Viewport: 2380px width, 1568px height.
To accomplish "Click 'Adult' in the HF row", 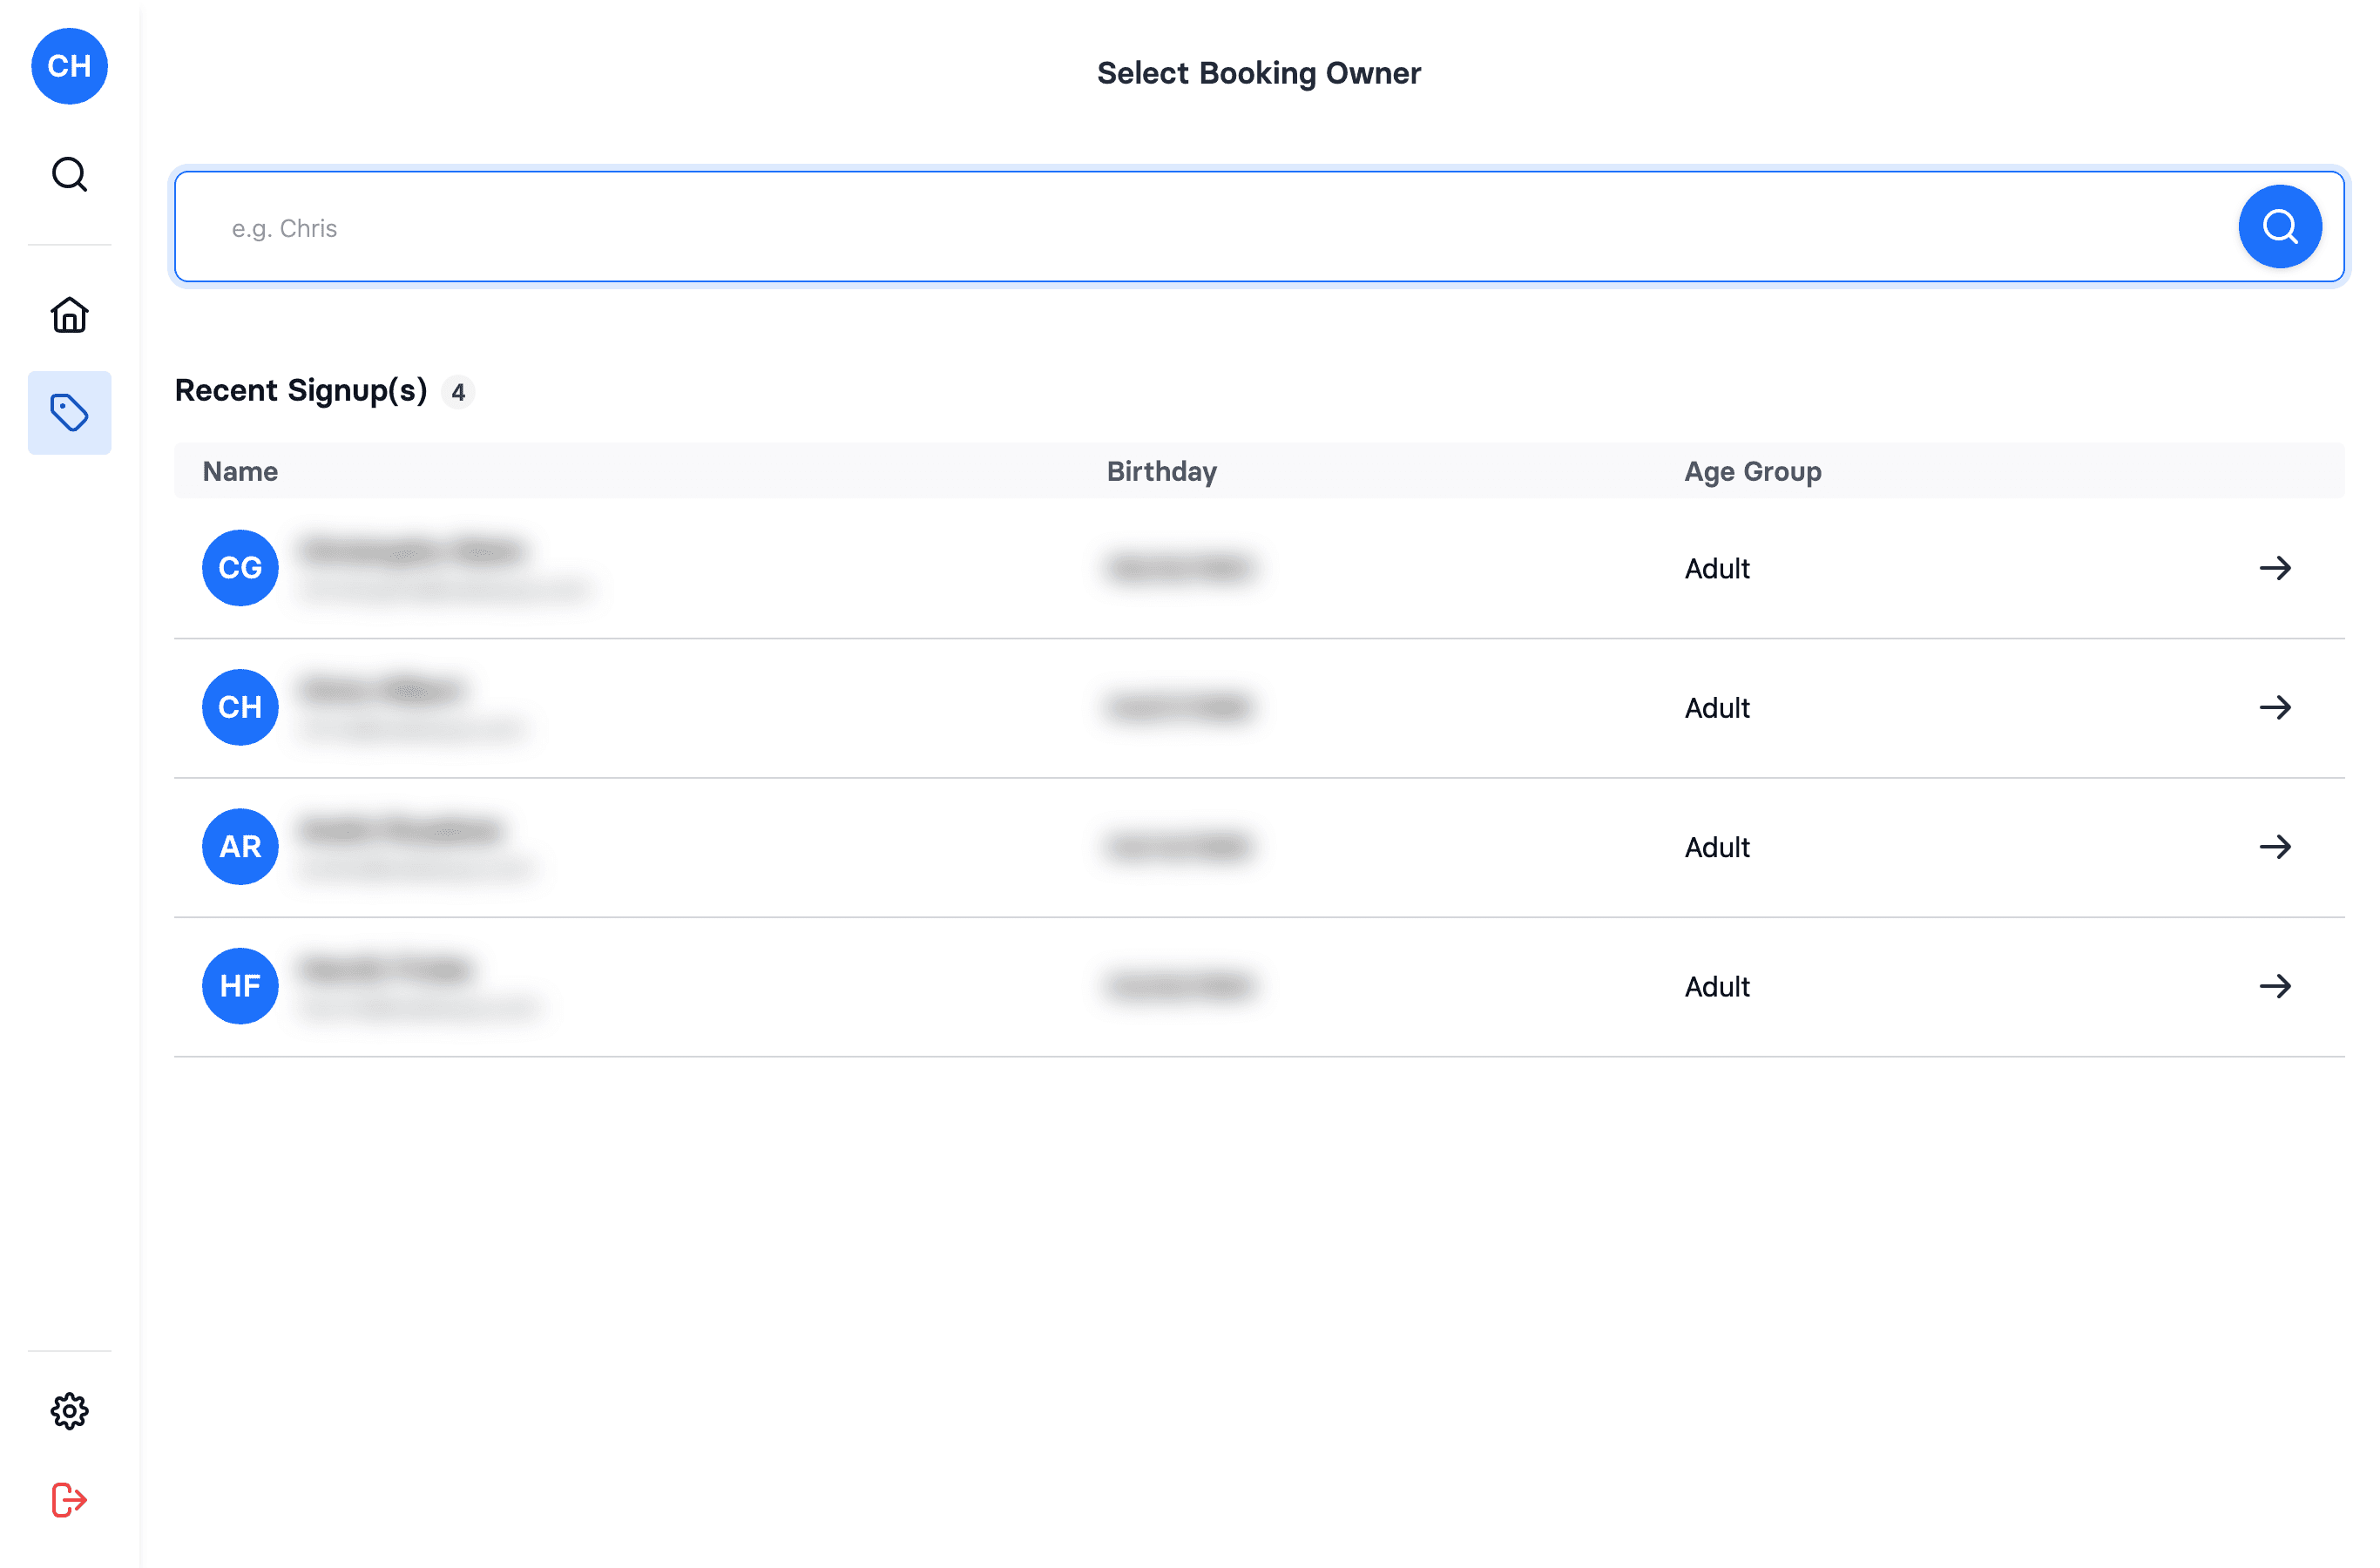I will pyautogui.click(x=1717, y=986).
